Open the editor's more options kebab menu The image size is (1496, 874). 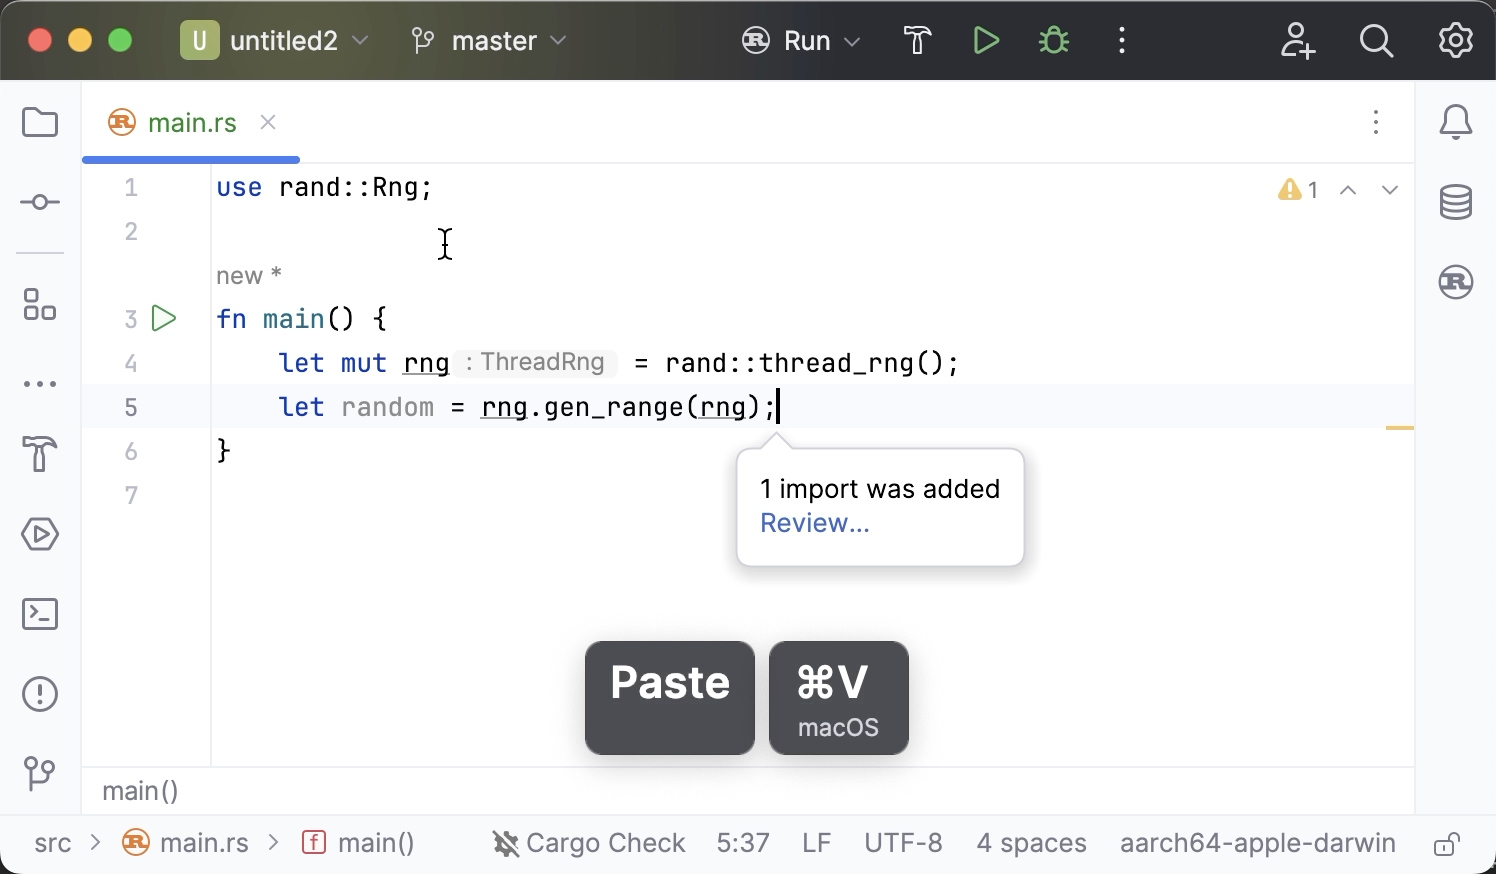point(1376,122)
